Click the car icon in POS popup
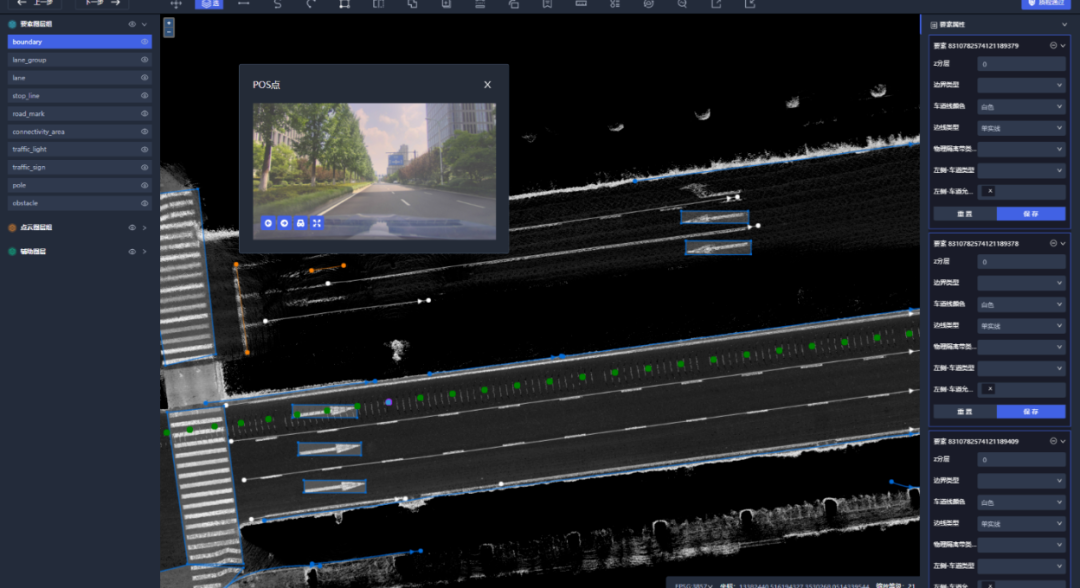This screenshot has height=588, width=1080. point(300,223)
